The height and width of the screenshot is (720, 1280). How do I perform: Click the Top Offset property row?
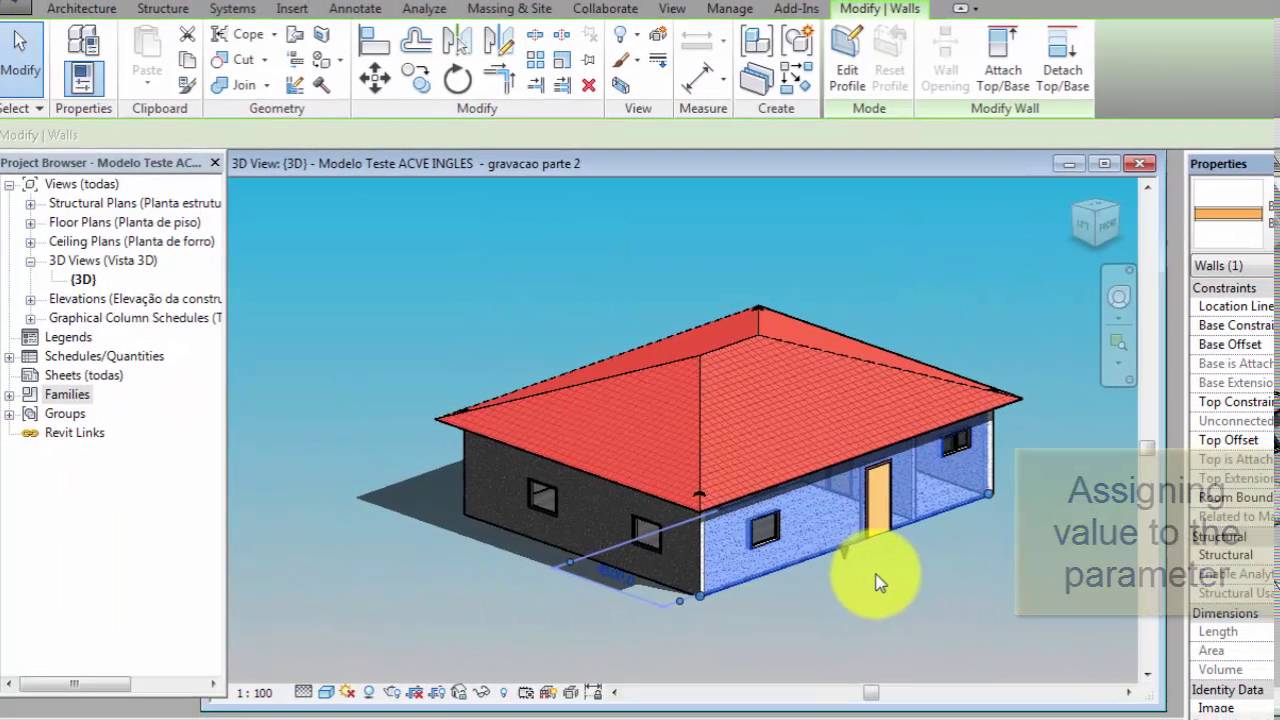tap(1233, 440)
